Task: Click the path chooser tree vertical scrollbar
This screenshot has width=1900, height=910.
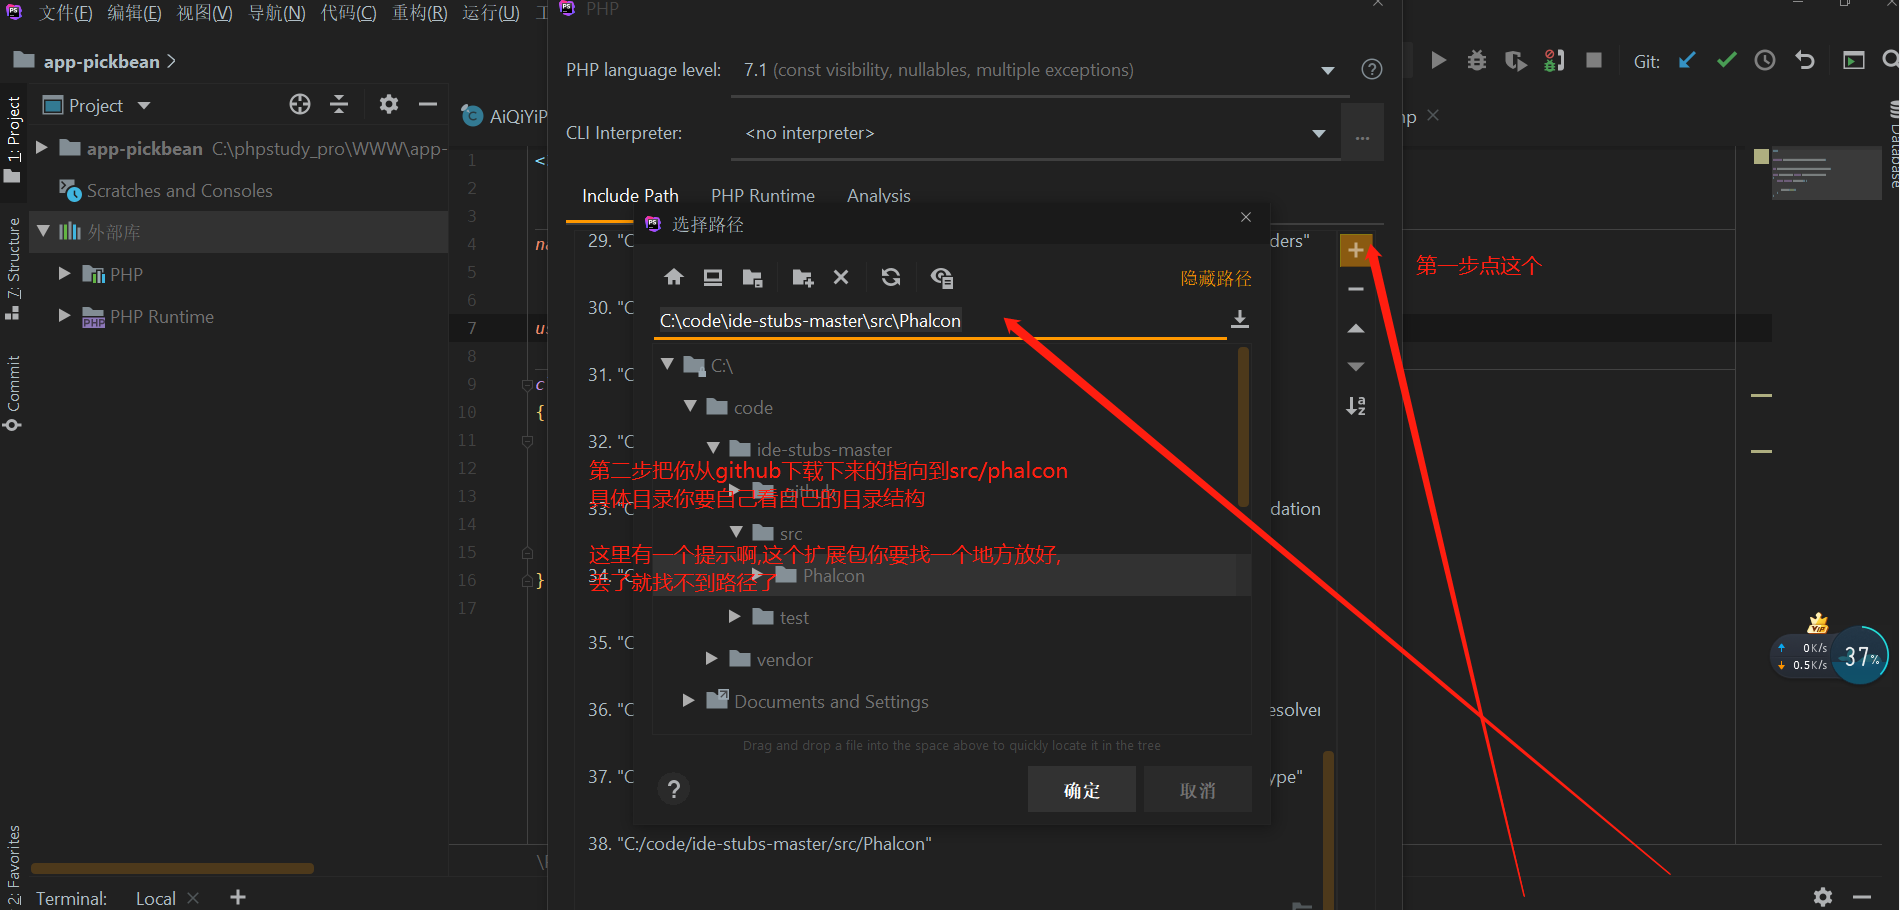Action: click(x=1244, y=427)
